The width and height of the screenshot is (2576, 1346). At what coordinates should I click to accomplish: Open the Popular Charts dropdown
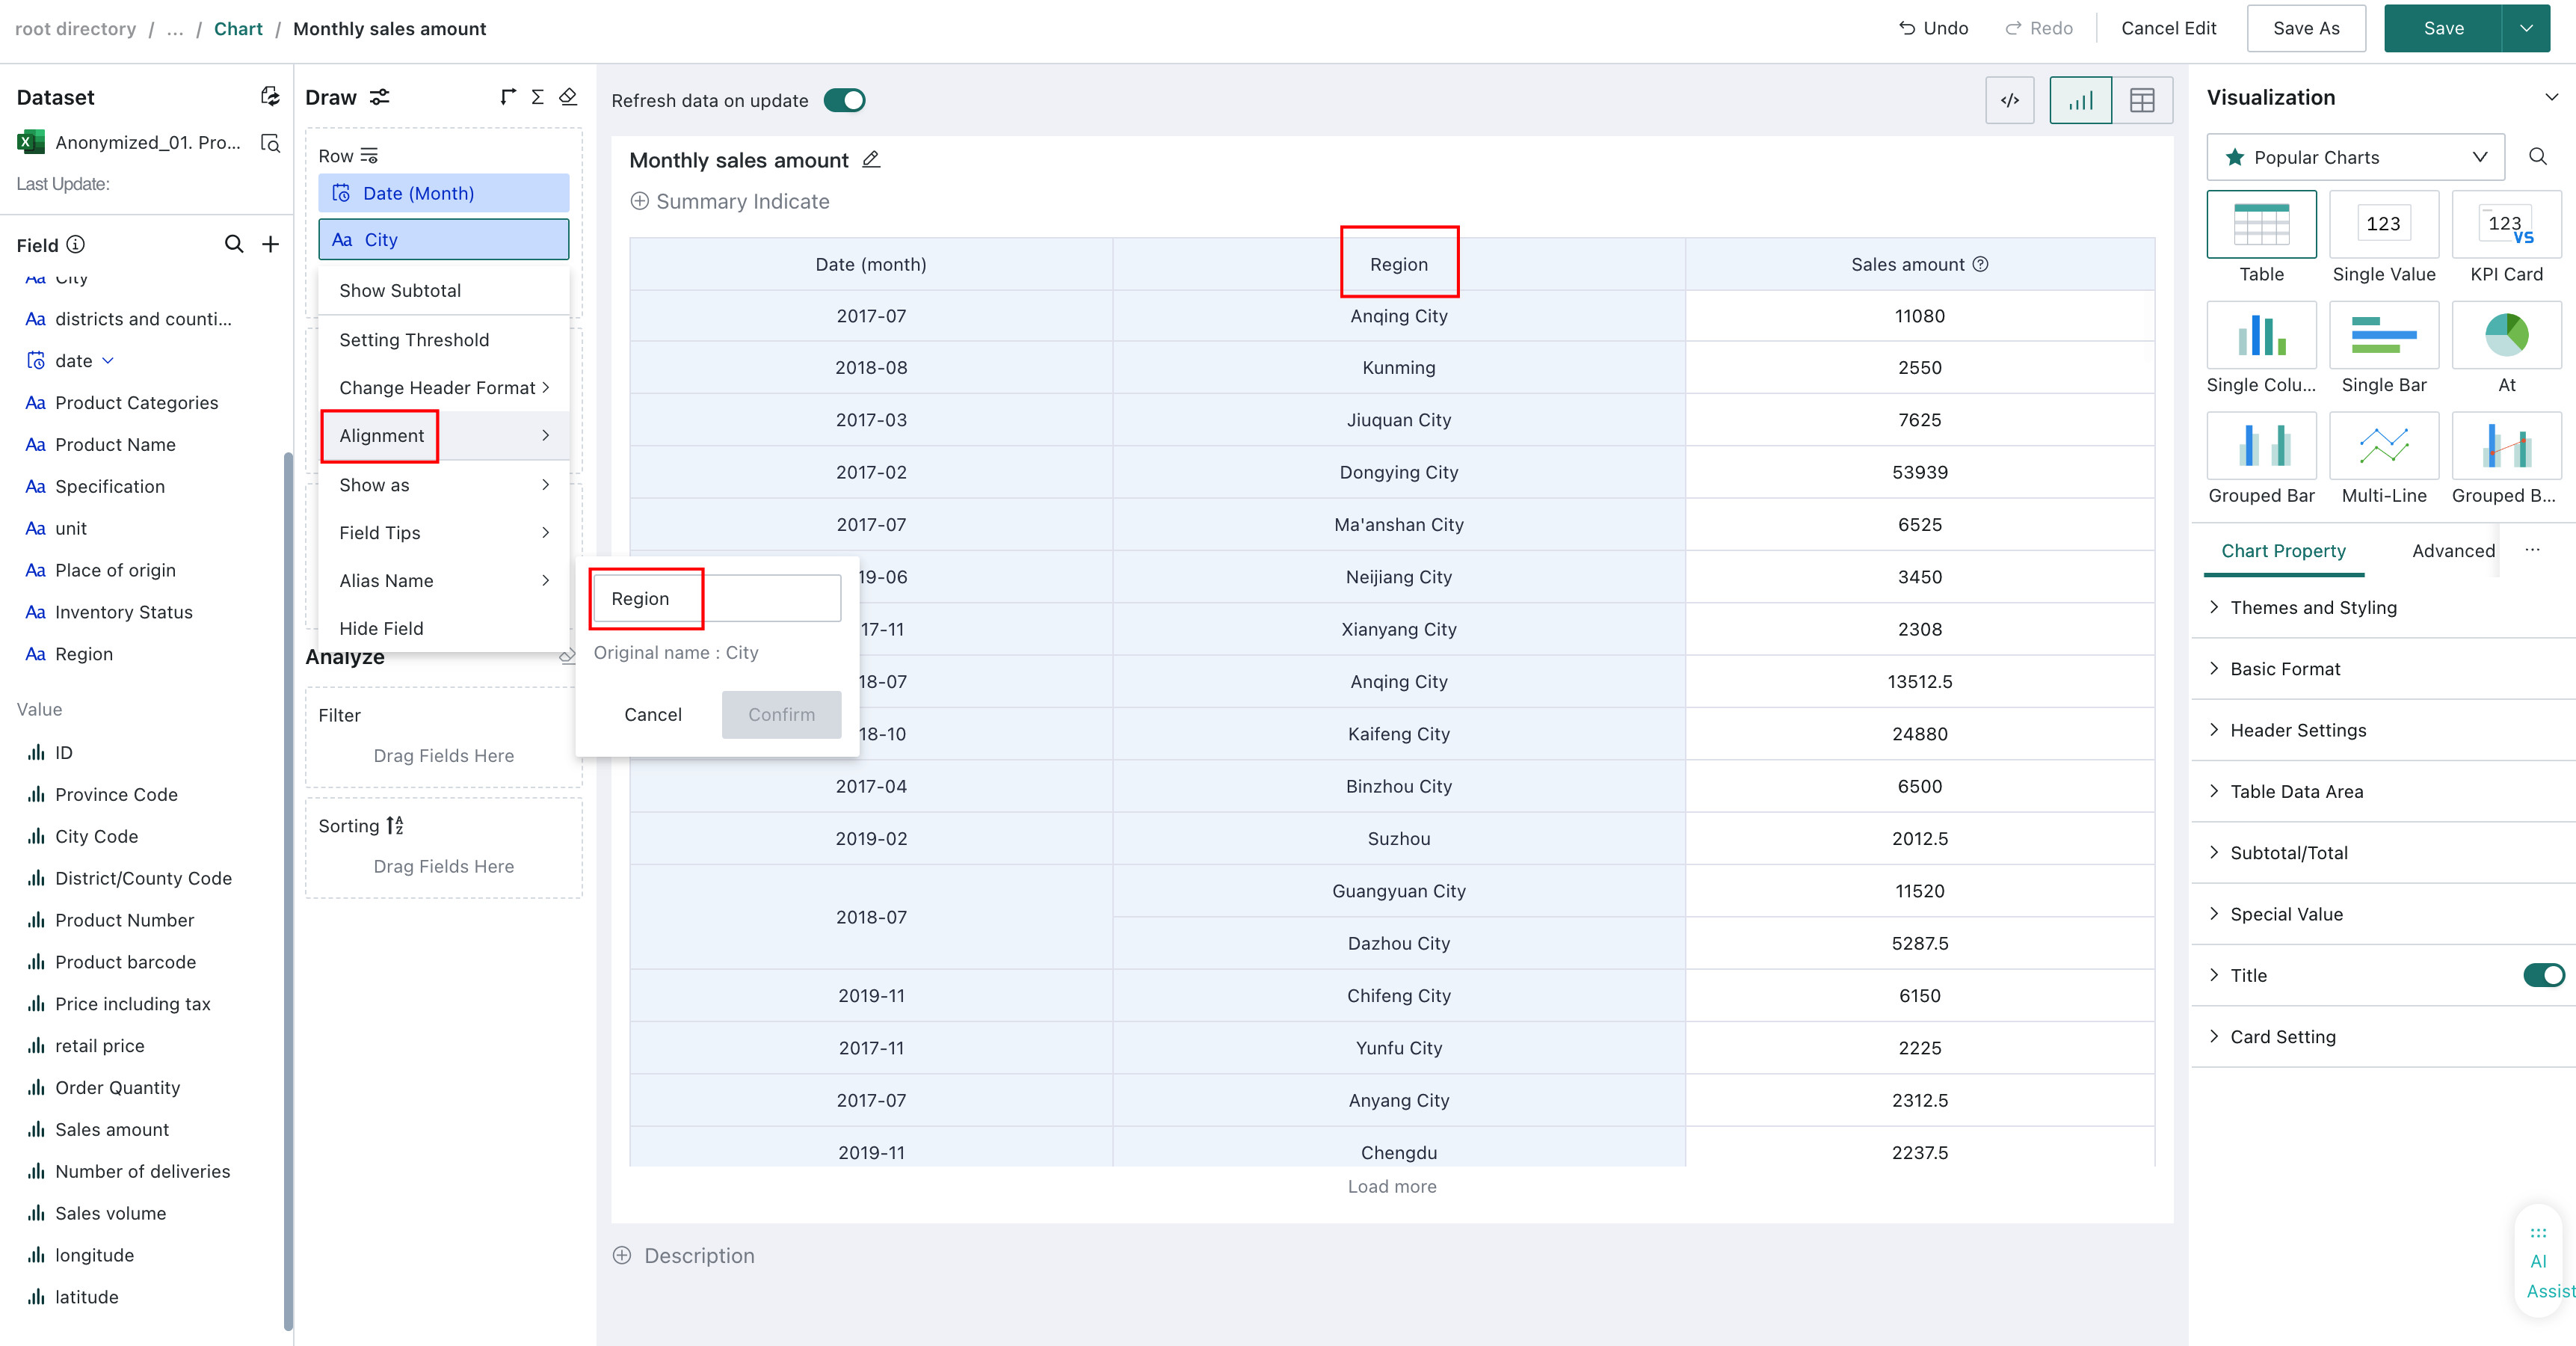point(2355,157)
